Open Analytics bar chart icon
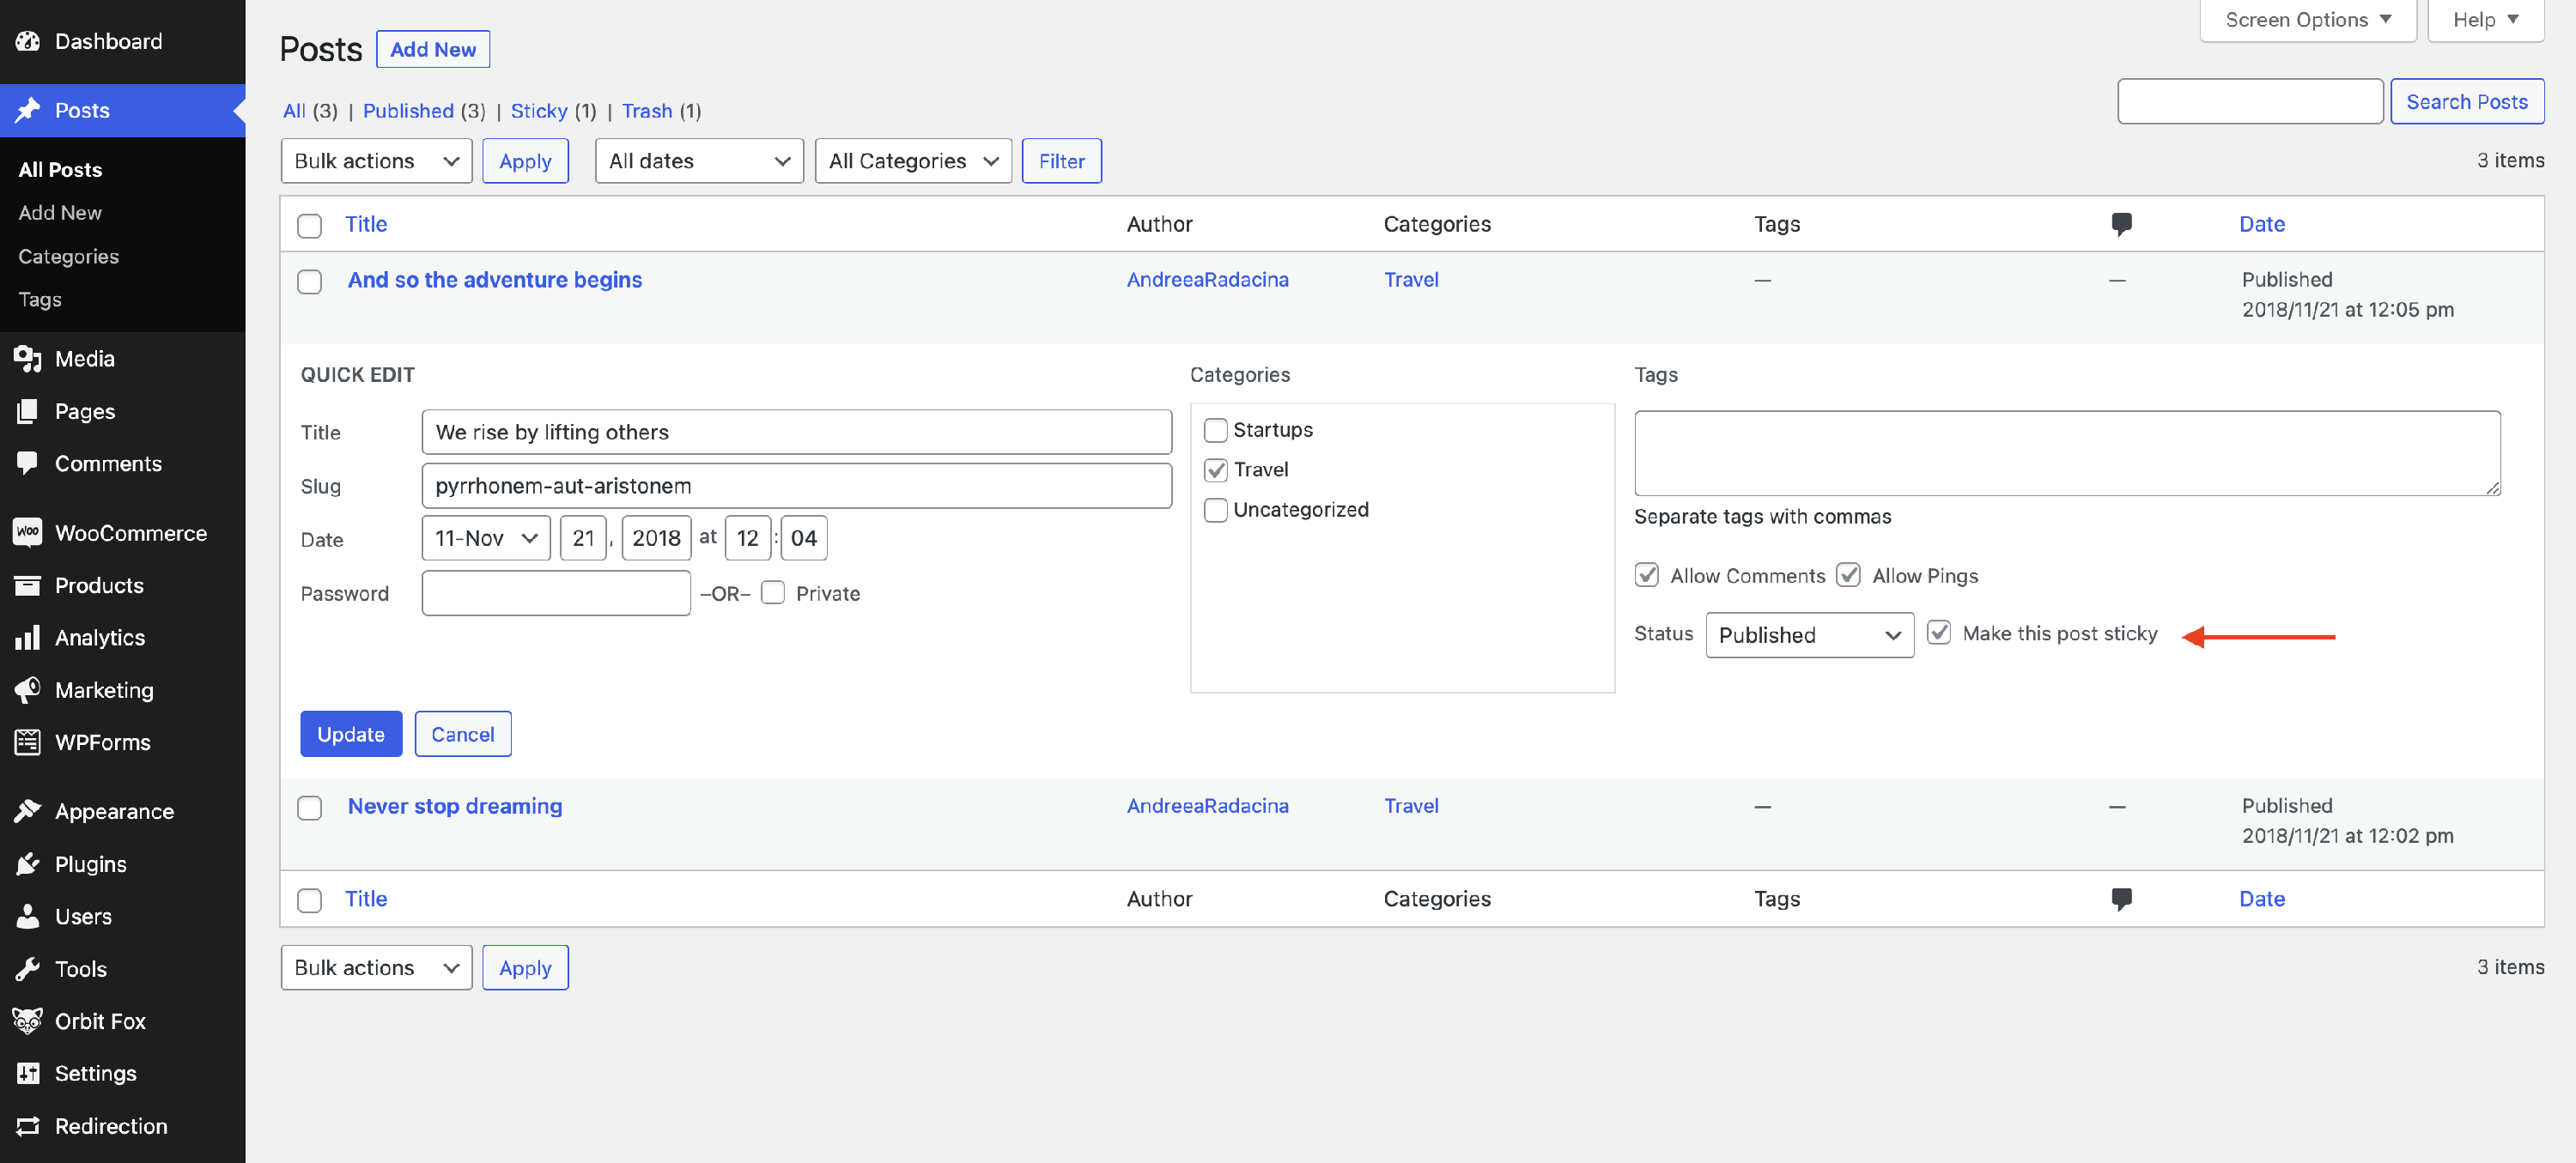The width and height of the screenshot is (2576, 1163). [28, 638]
